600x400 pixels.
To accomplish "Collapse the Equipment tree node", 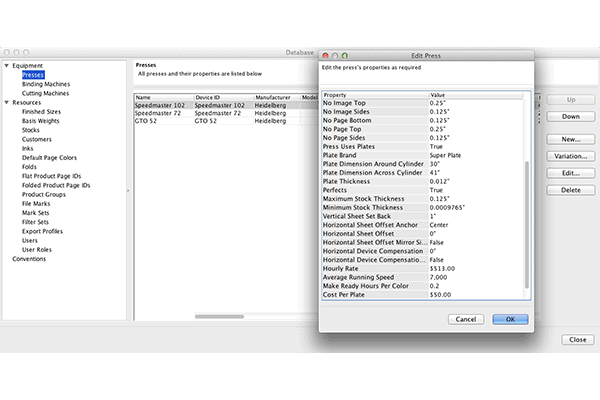I will click(x=7, y=66).
